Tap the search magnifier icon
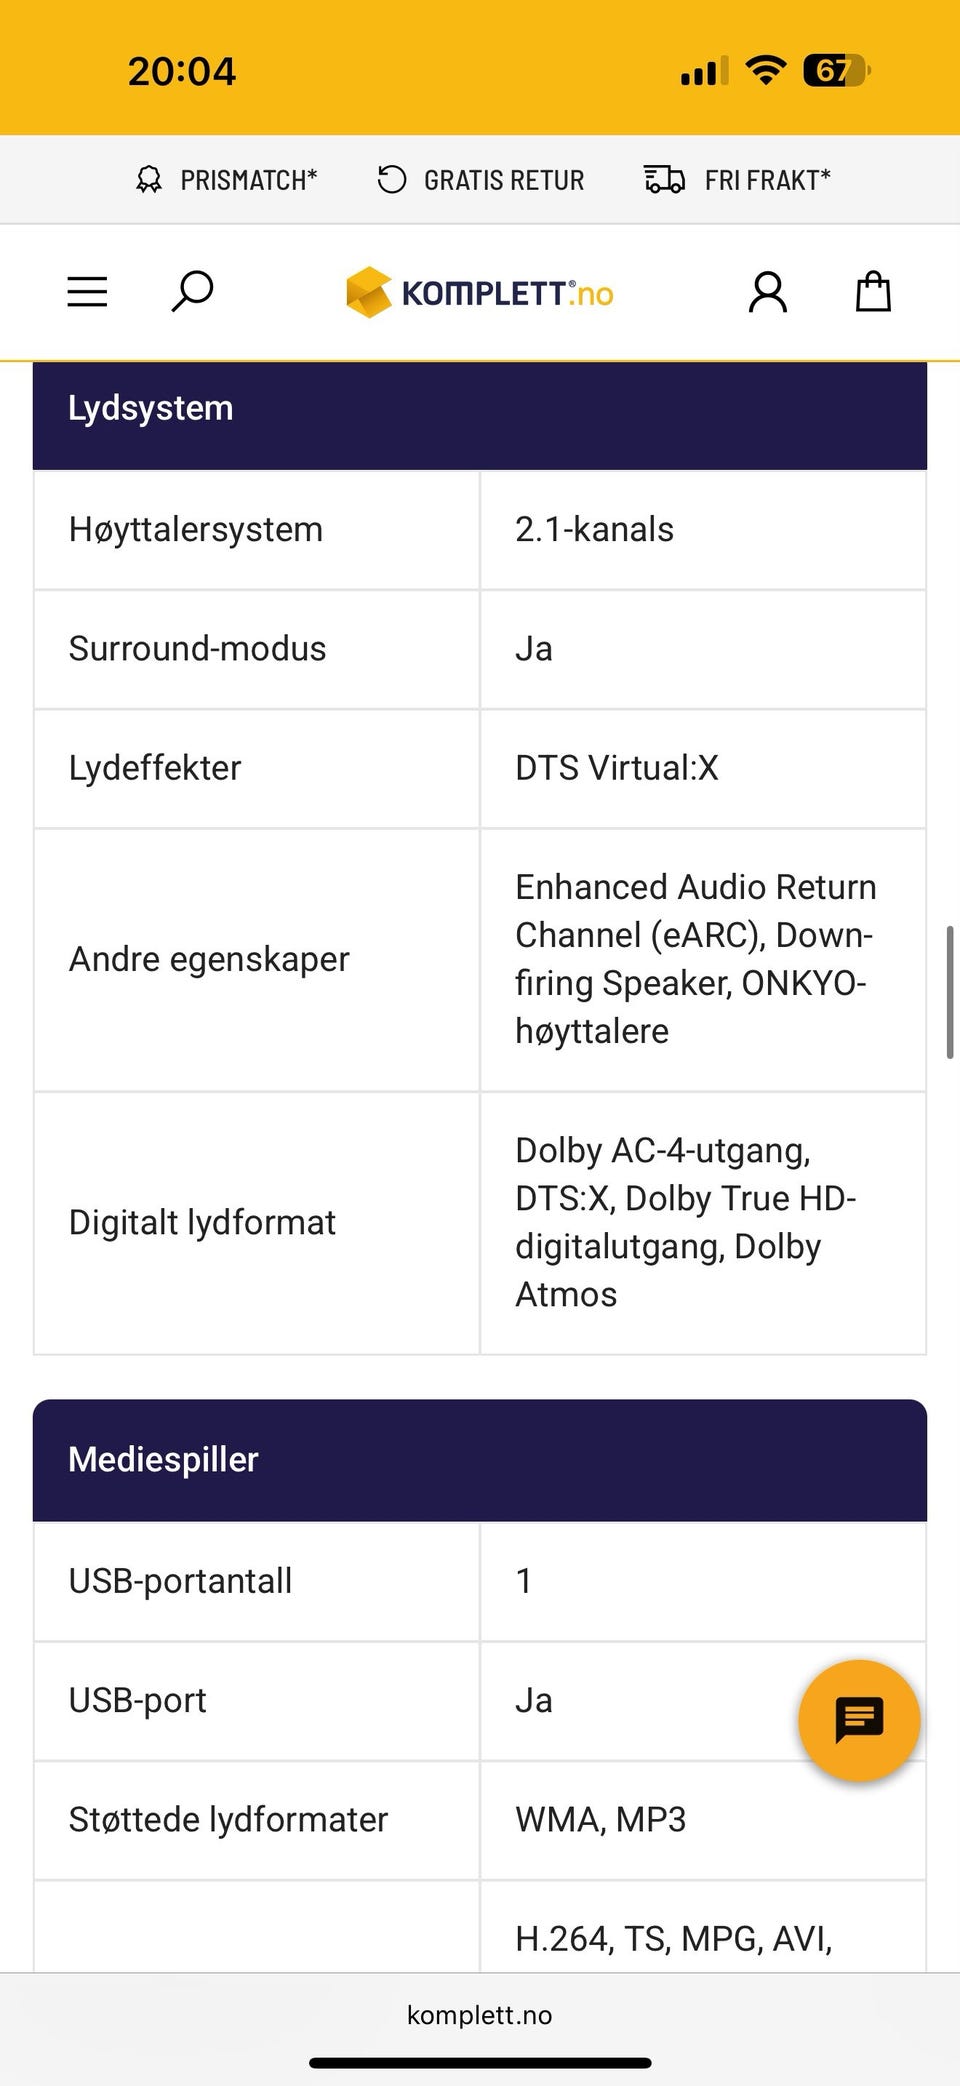Image resolution: width=960 pixels, height=2086 pixels. coord(192,291)
